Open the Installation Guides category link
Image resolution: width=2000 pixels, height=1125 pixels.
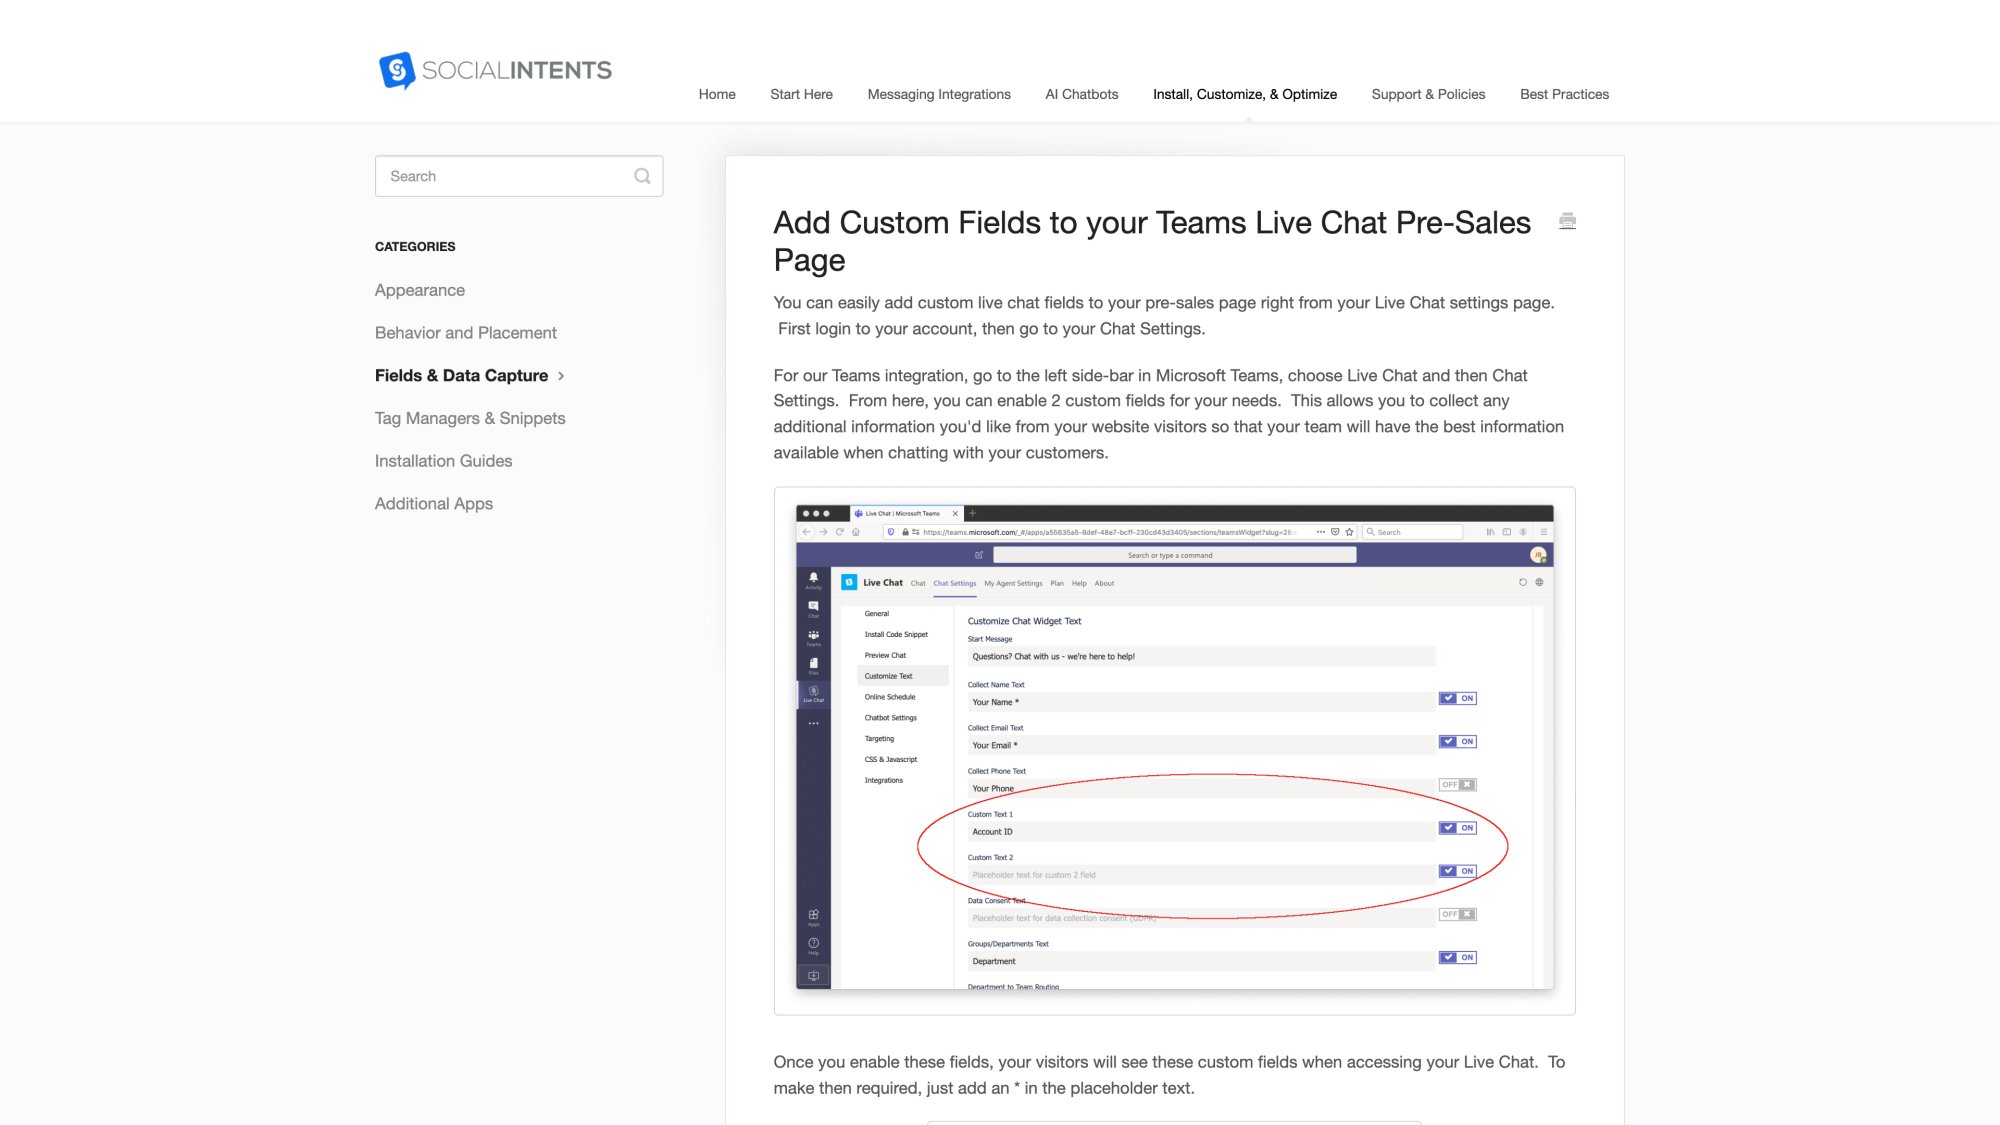(x=443, y=461)
